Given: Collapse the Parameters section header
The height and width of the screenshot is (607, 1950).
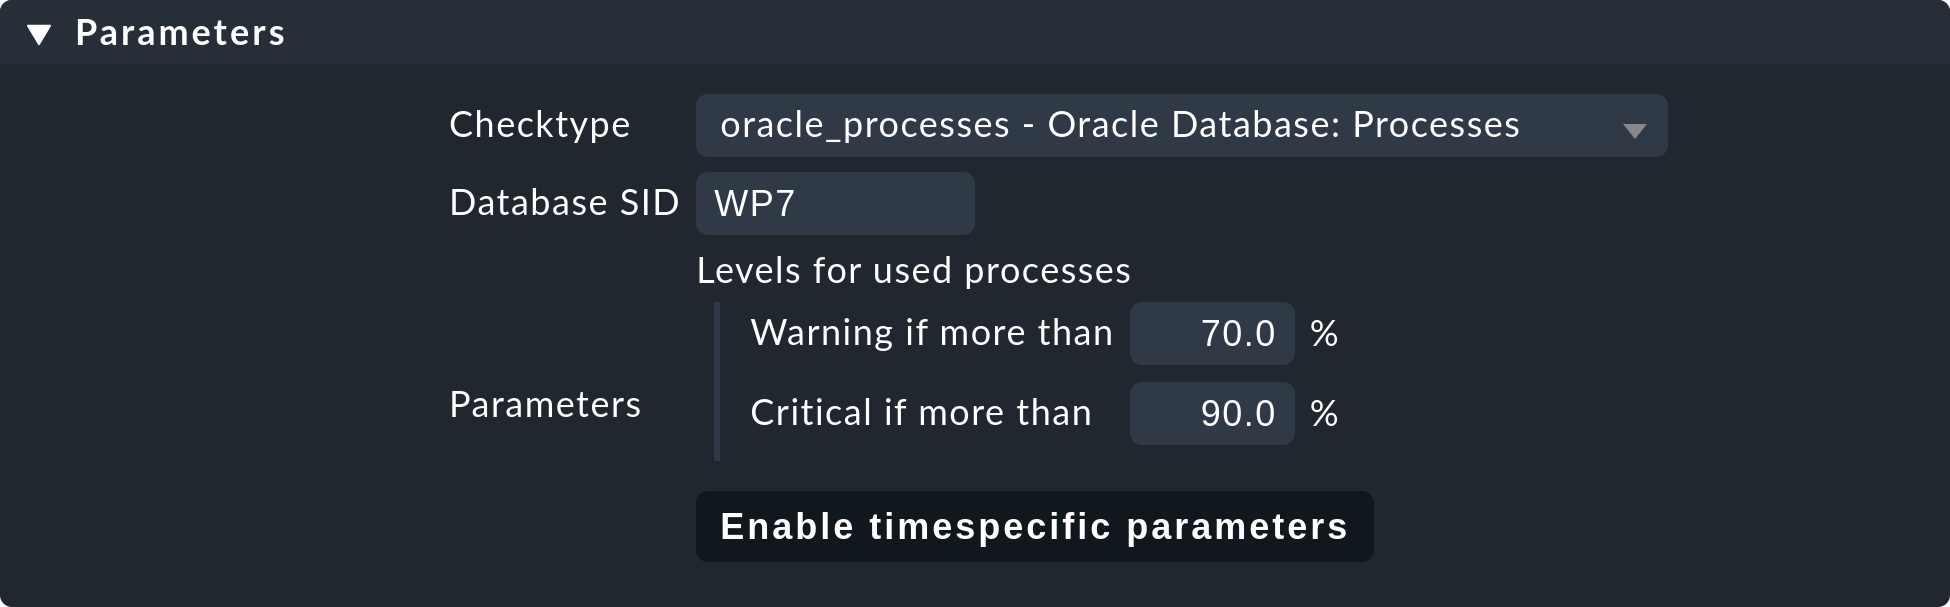Looking at the screenshot, I should 180,32.
